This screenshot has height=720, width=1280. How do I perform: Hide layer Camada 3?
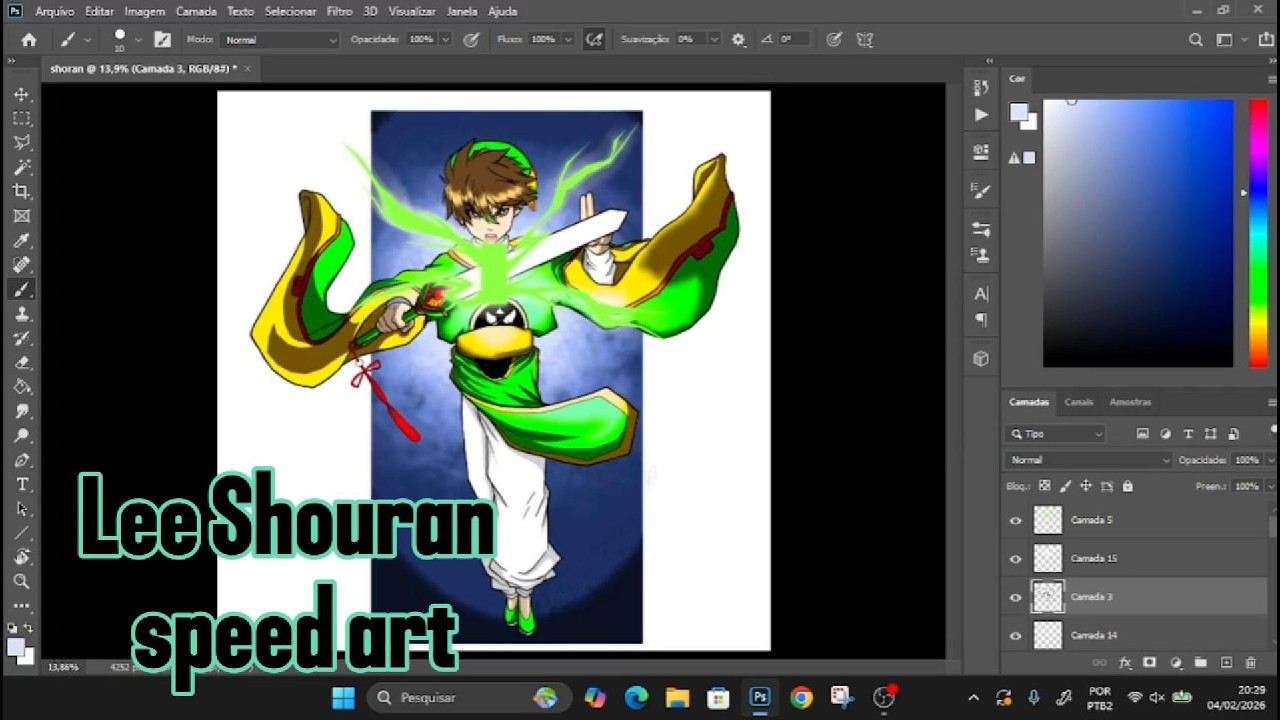click(x=1016, y=597)
